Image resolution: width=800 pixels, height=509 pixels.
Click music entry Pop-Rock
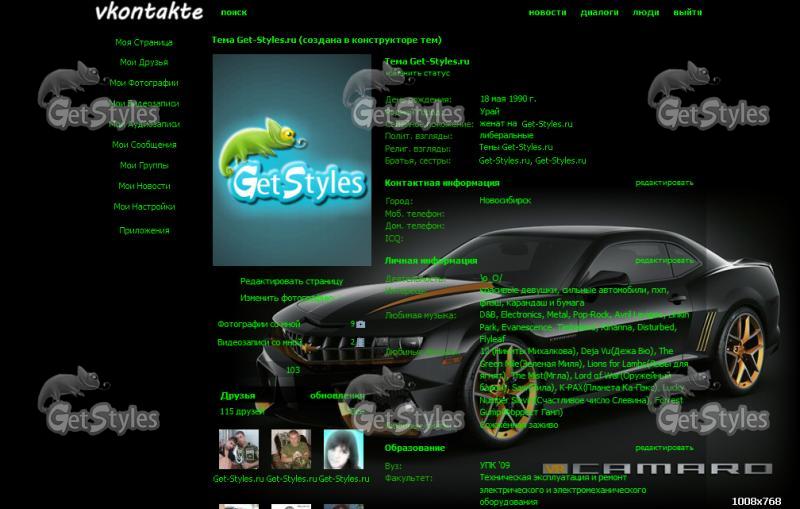(x=591, y=315)
